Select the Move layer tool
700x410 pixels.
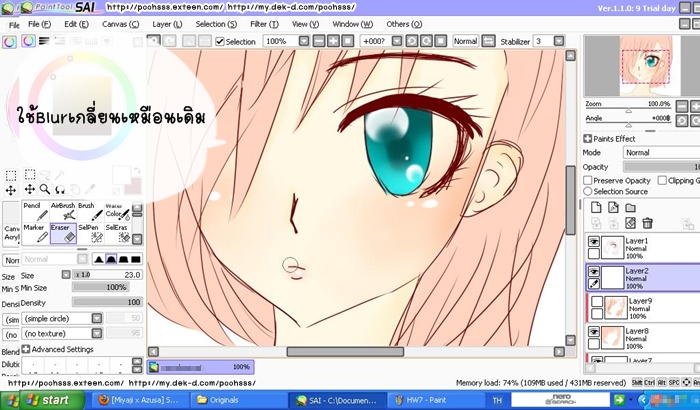point(30,189)
